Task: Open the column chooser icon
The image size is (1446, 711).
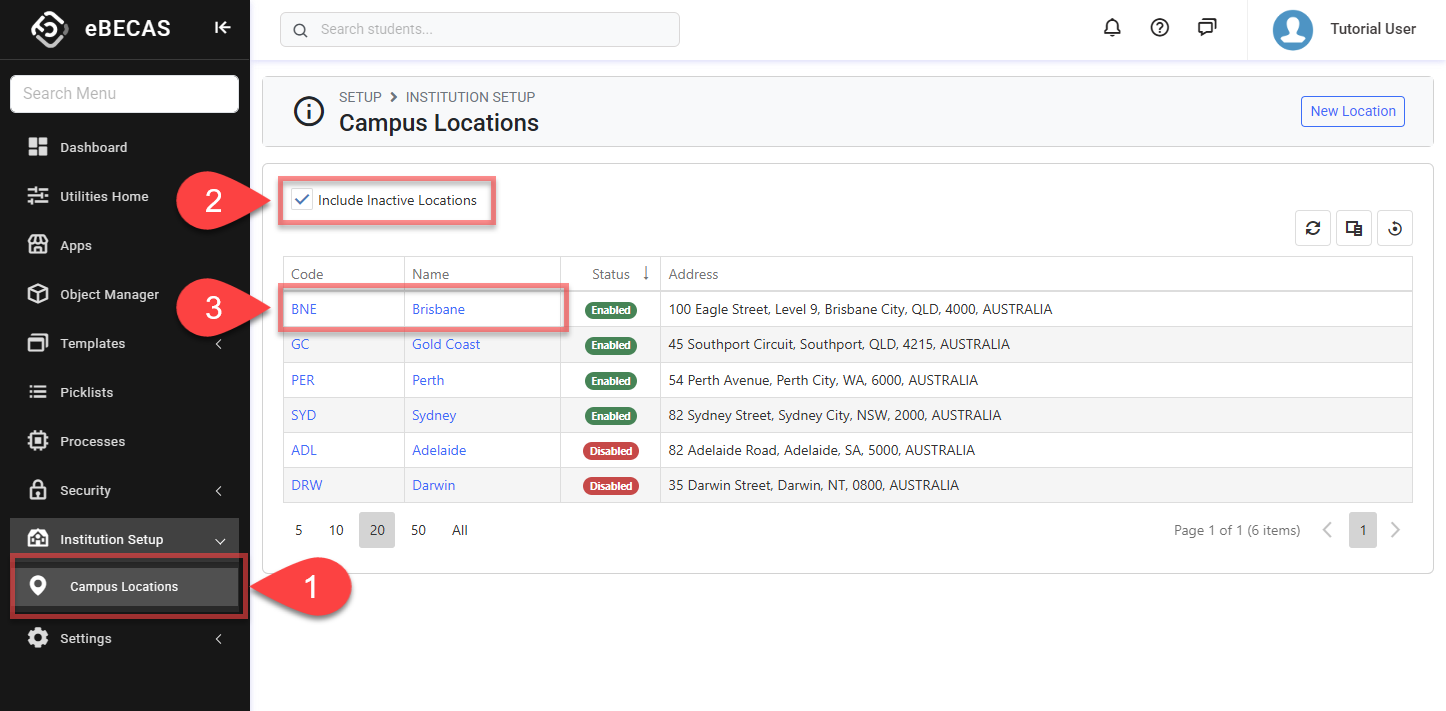Action: [1353, 228]
